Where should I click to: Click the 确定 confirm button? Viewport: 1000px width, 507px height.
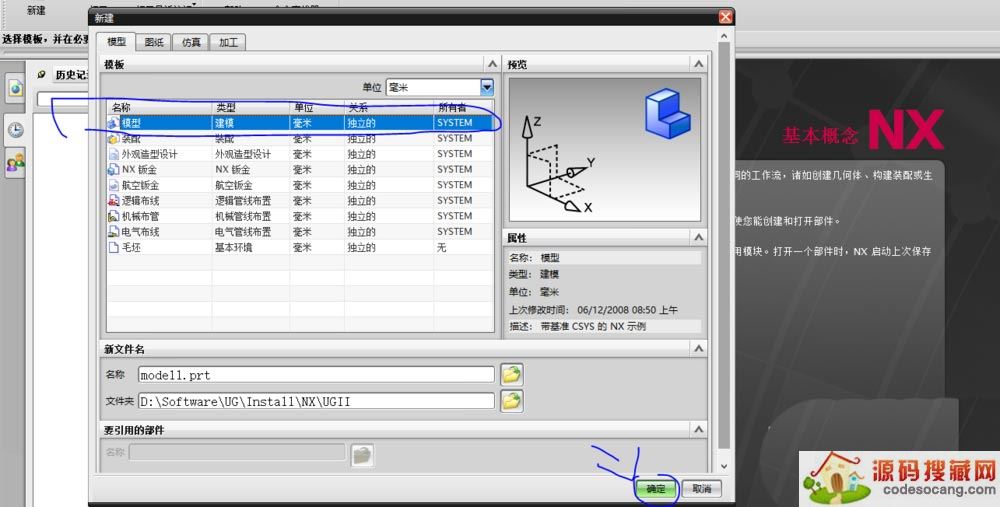(655, 489)
